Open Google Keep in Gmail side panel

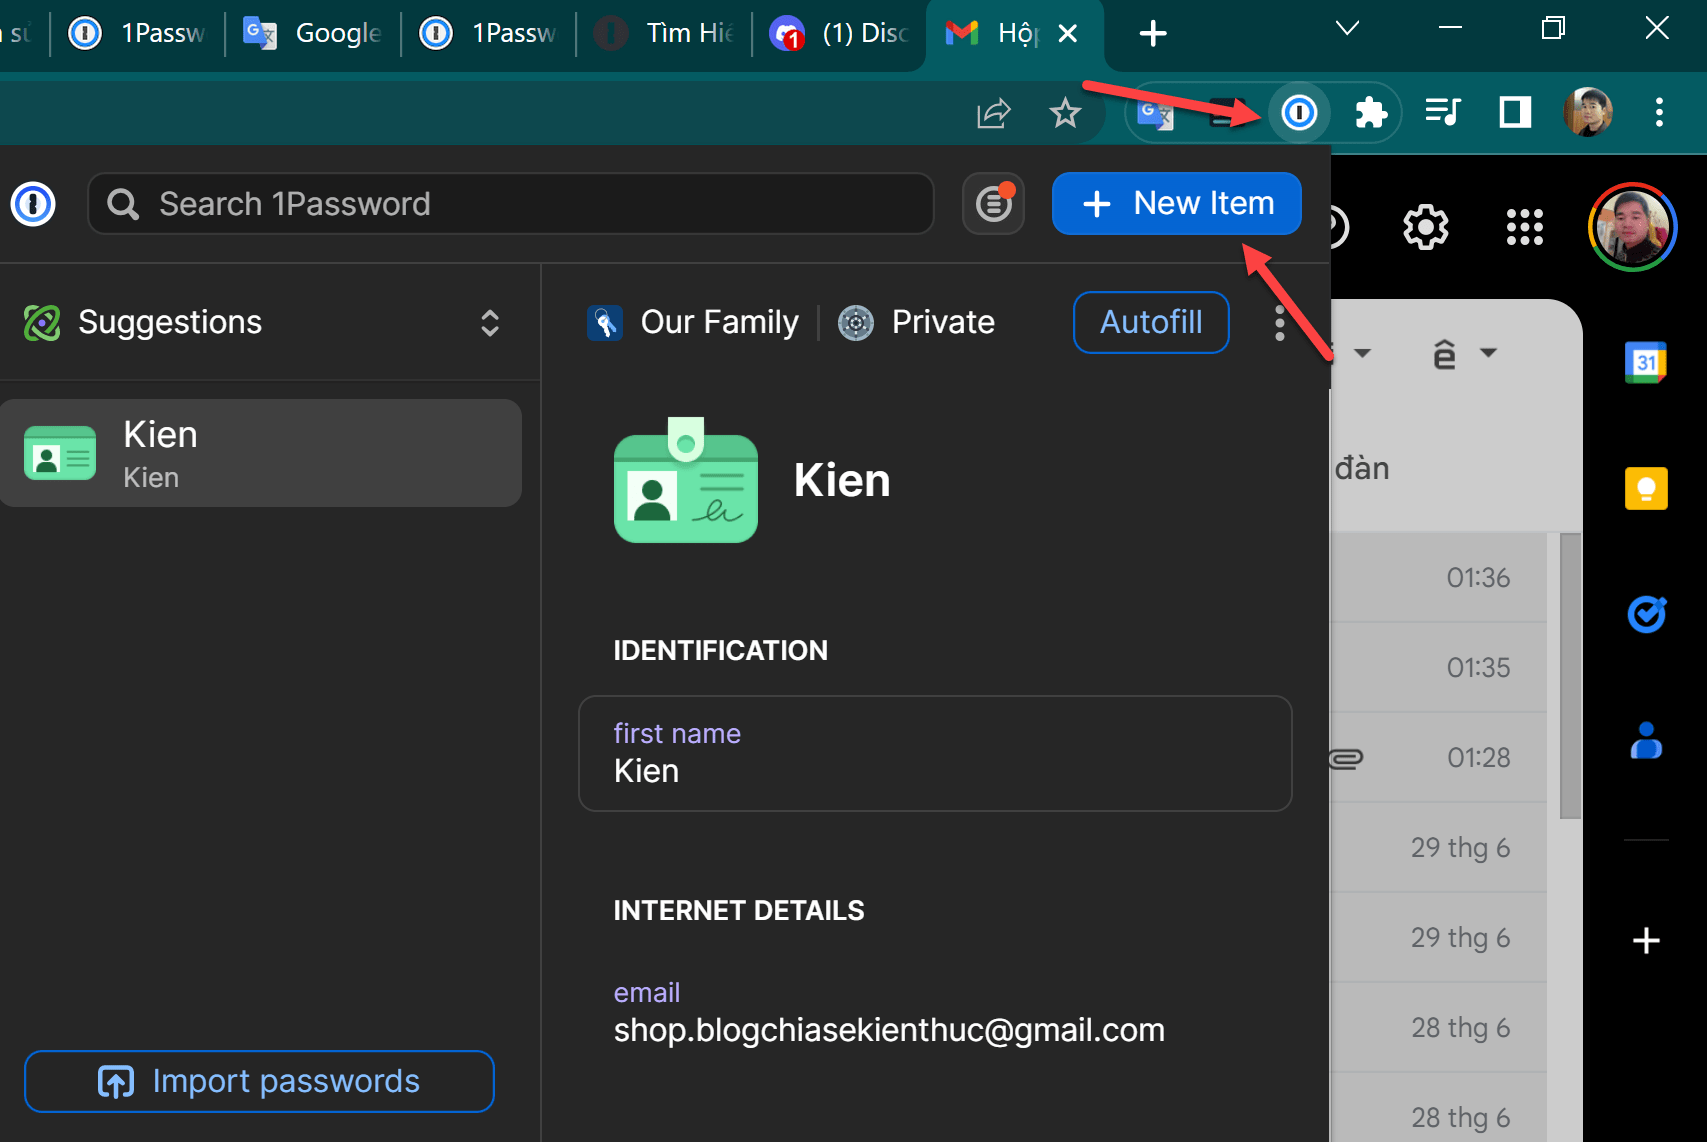tap(1646, 489)
